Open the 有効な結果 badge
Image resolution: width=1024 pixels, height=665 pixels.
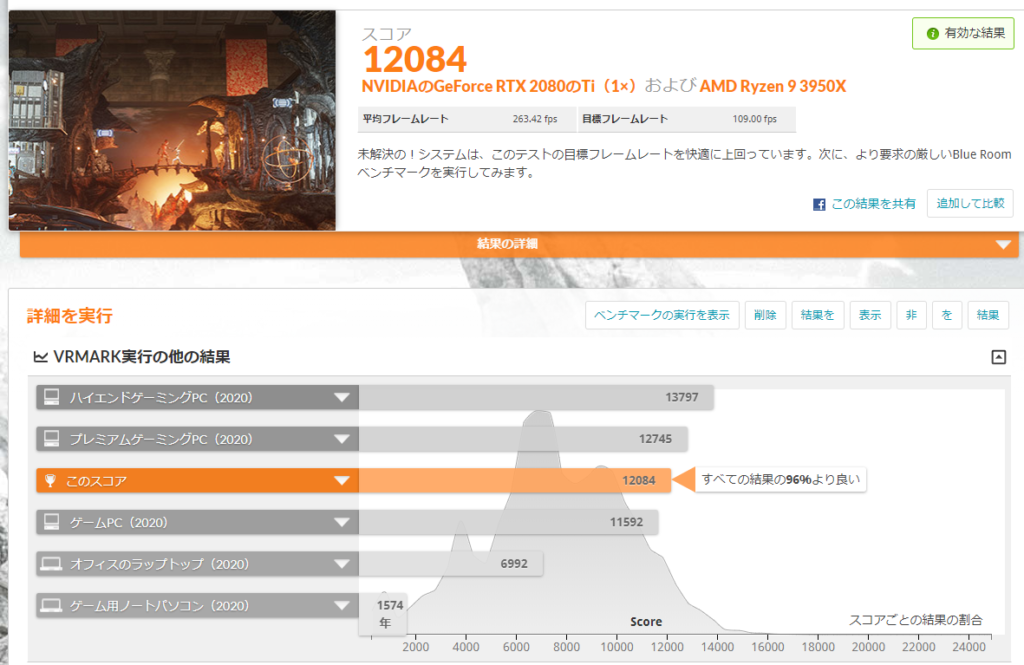pos(963,33)
